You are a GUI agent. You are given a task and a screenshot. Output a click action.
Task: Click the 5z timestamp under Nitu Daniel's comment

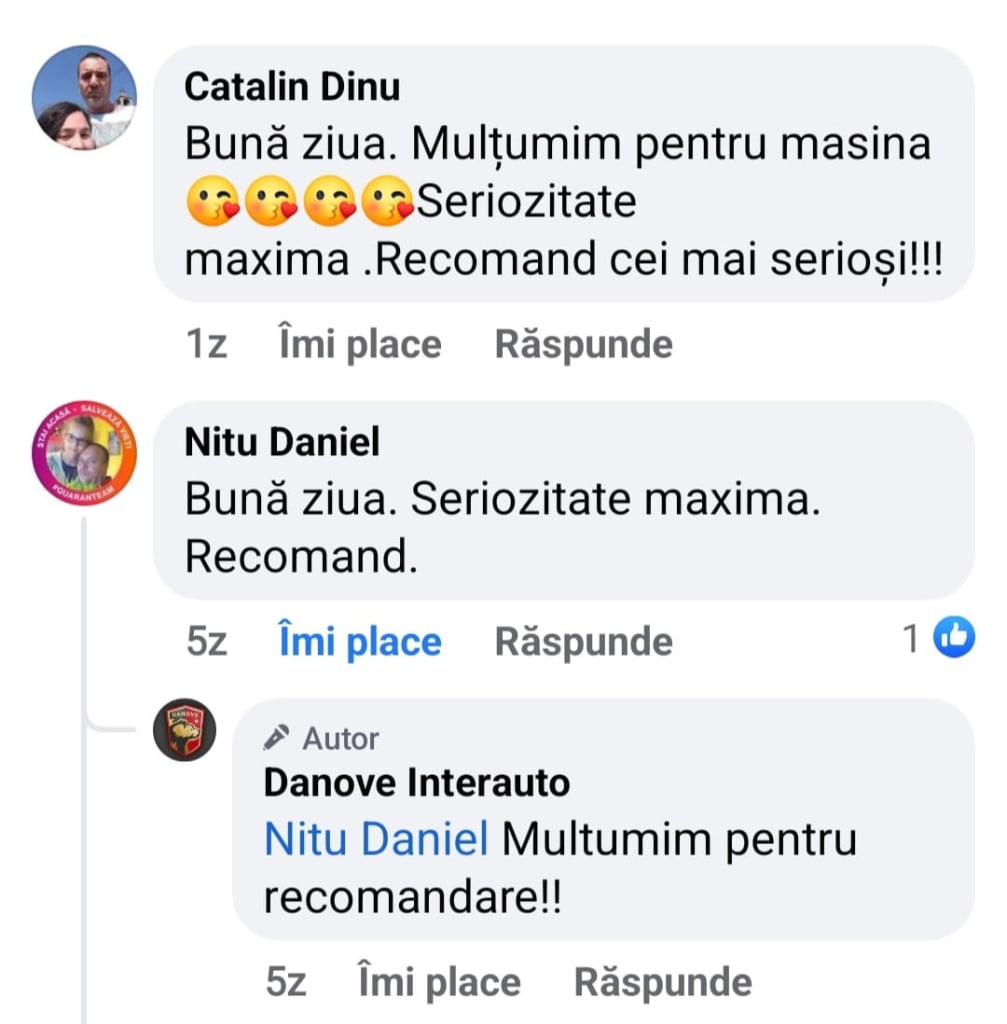pyautogui.click(x=206, y=642)
